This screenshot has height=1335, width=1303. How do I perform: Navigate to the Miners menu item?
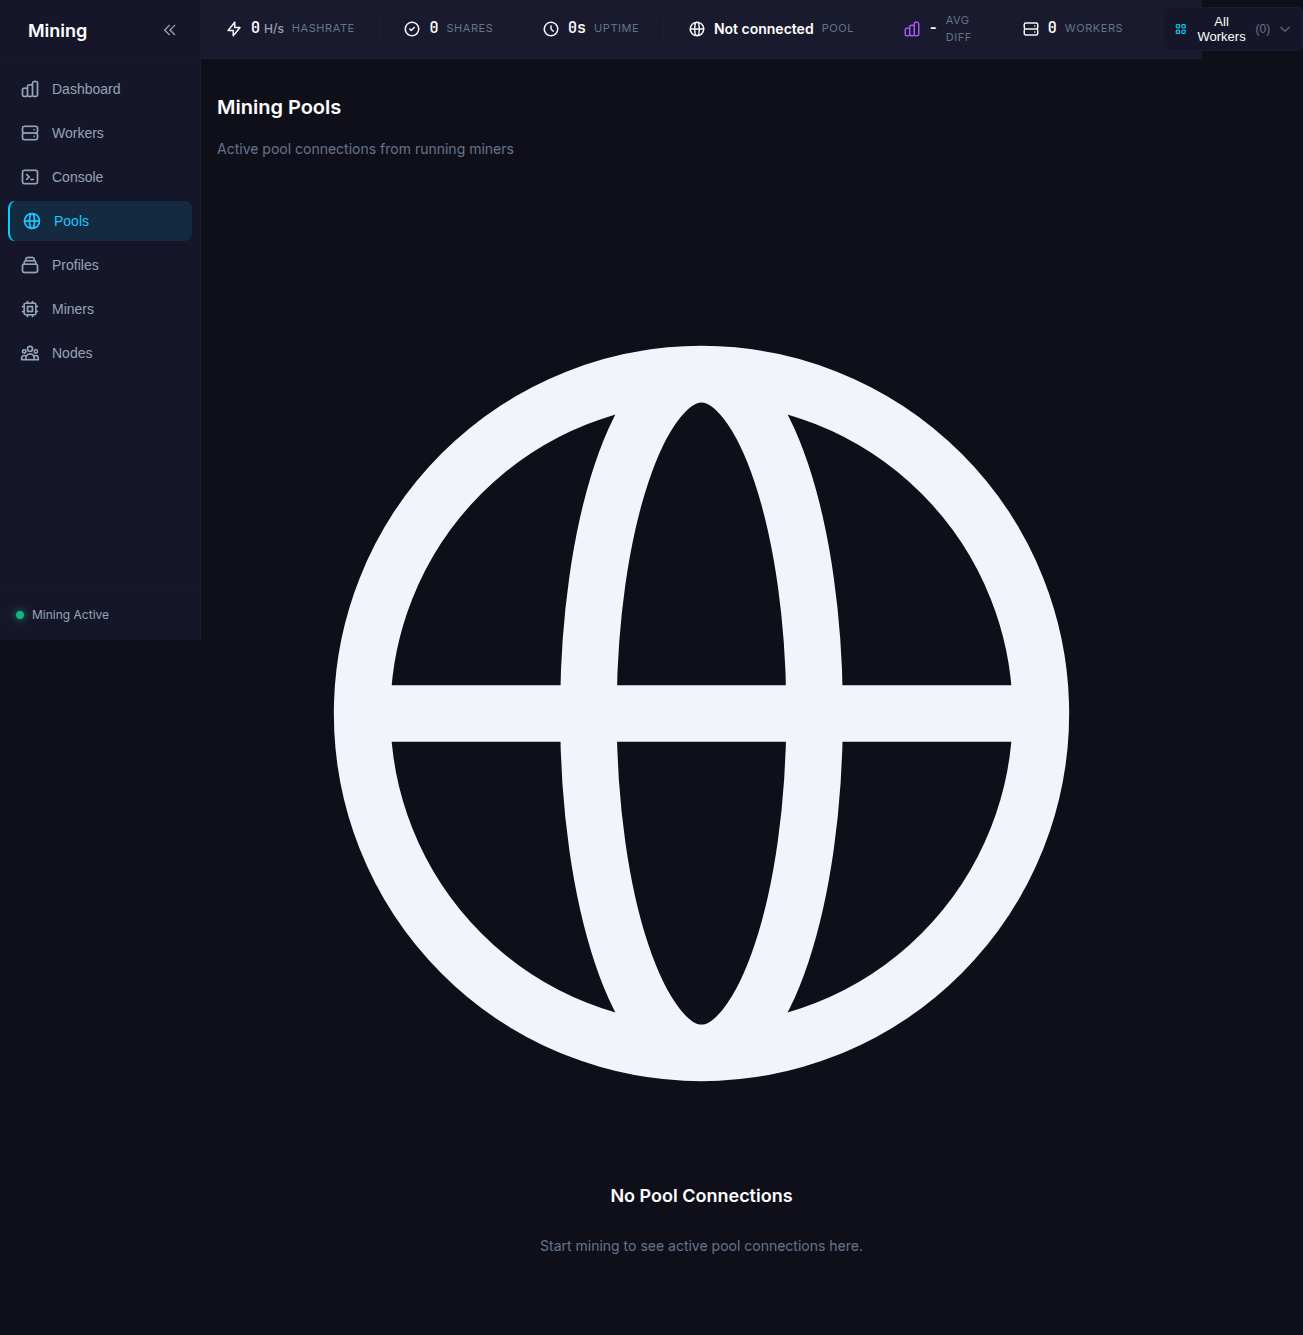coord(73,309)
